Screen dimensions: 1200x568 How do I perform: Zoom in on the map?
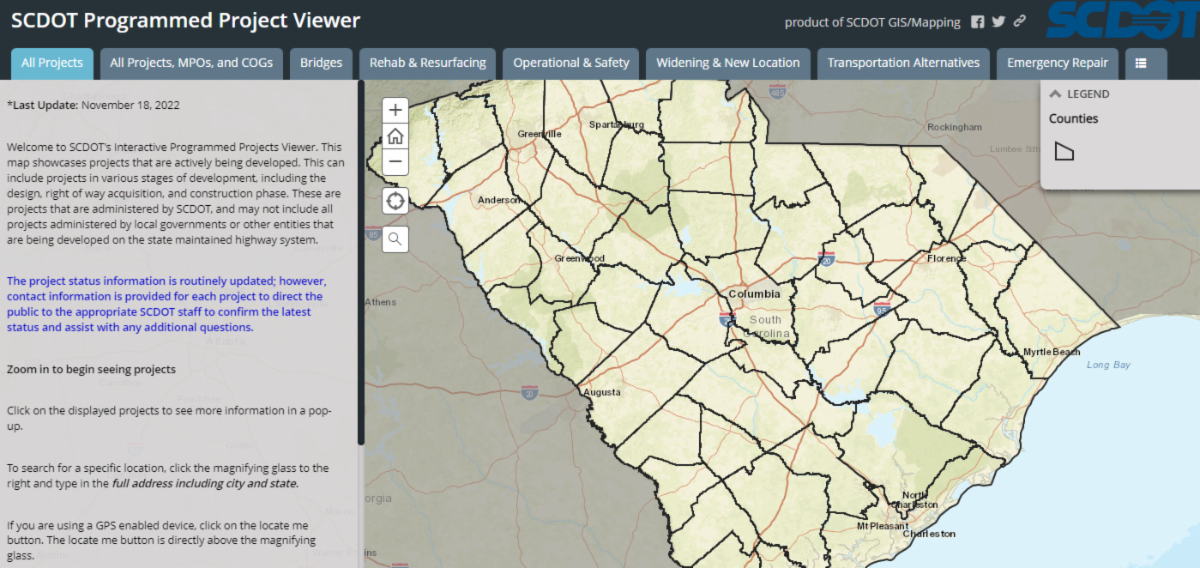(x=395, y=110)
